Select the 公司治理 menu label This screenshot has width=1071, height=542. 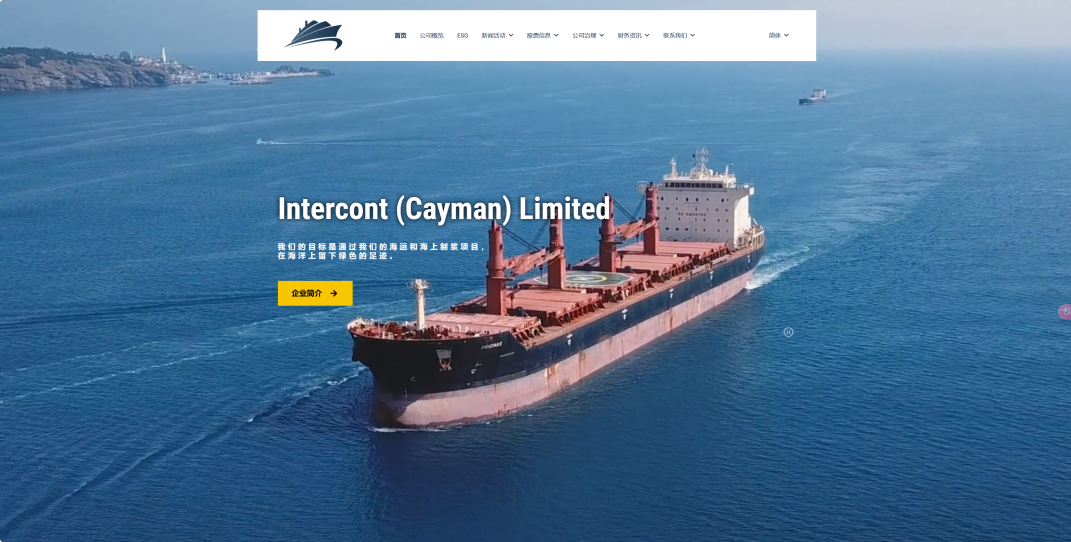click(585, 35)
